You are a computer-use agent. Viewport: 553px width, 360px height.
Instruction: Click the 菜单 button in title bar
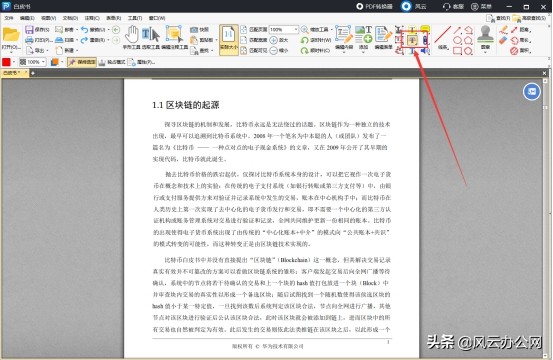tap(481, 6)
